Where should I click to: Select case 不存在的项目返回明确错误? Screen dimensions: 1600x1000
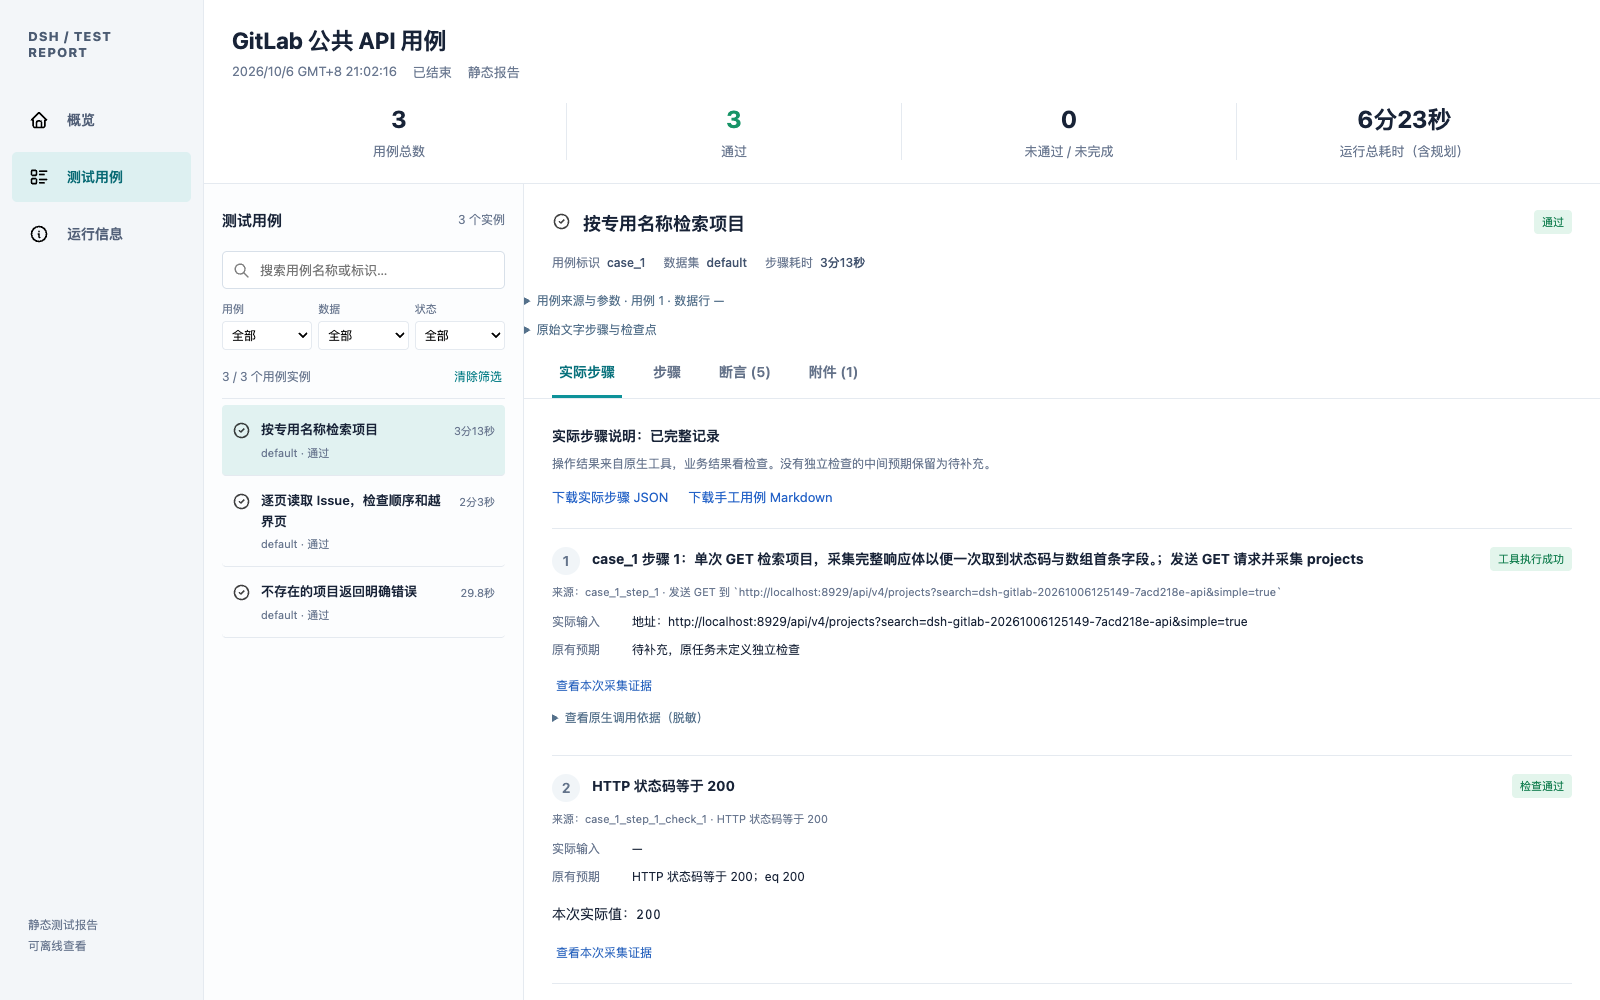point(363,602)
